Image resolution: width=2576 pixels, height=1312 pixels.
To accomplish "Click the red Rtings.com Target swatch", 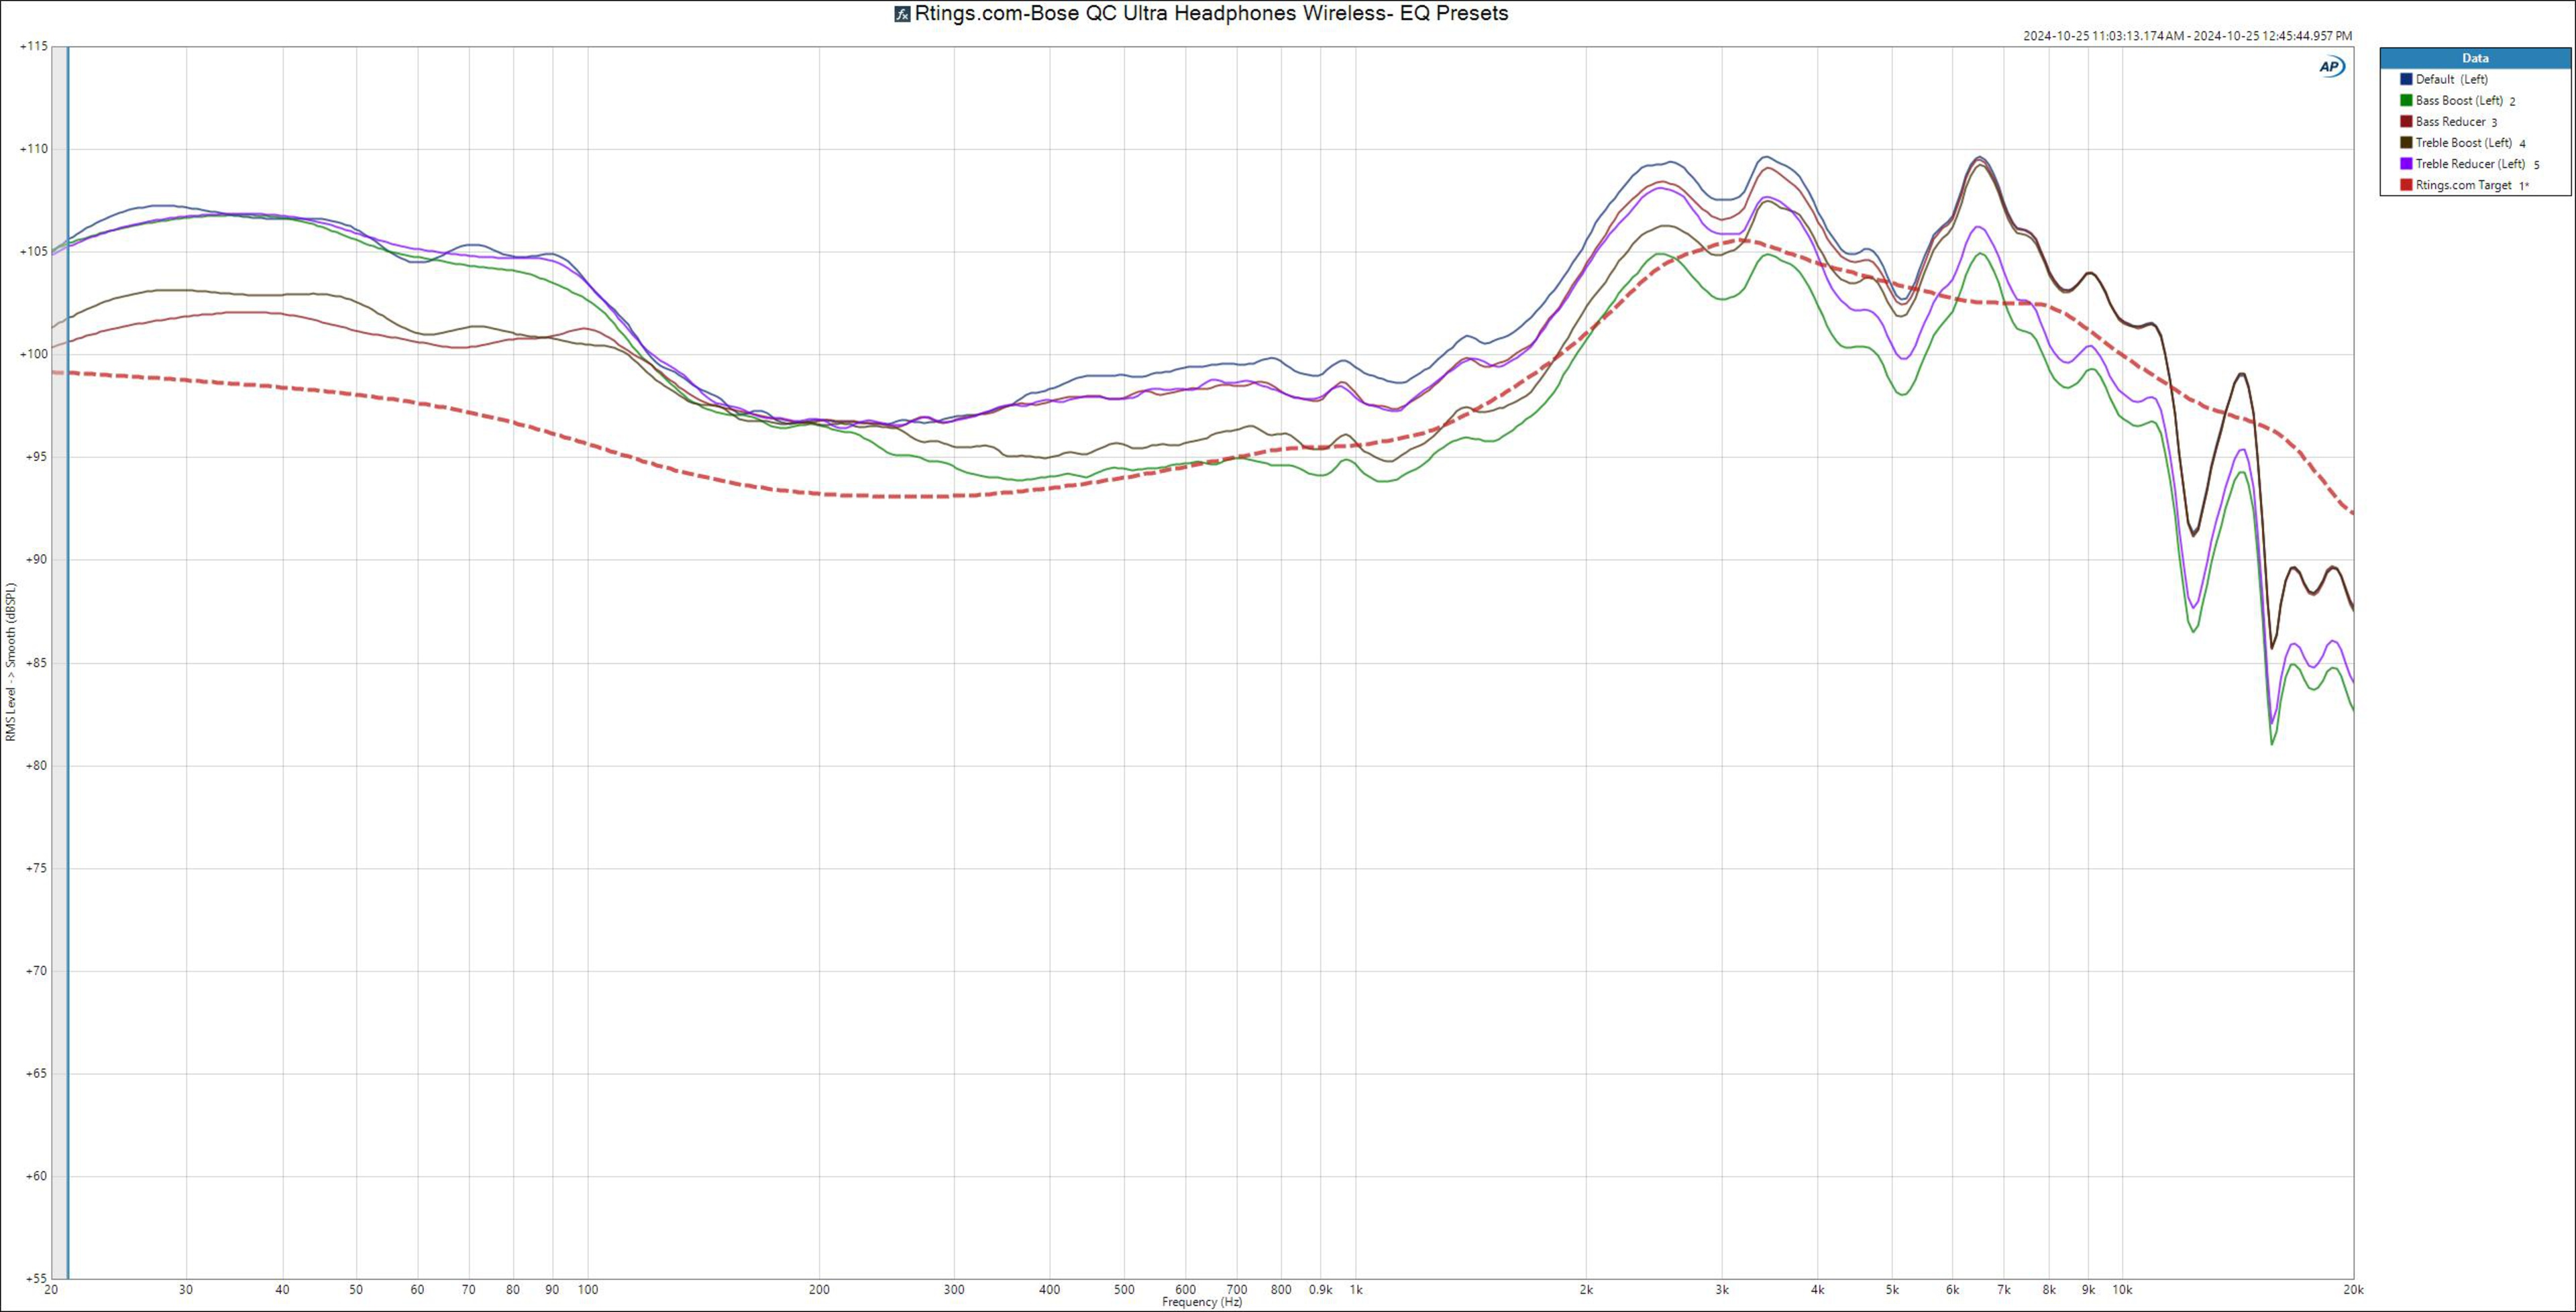I will 2406,185.
